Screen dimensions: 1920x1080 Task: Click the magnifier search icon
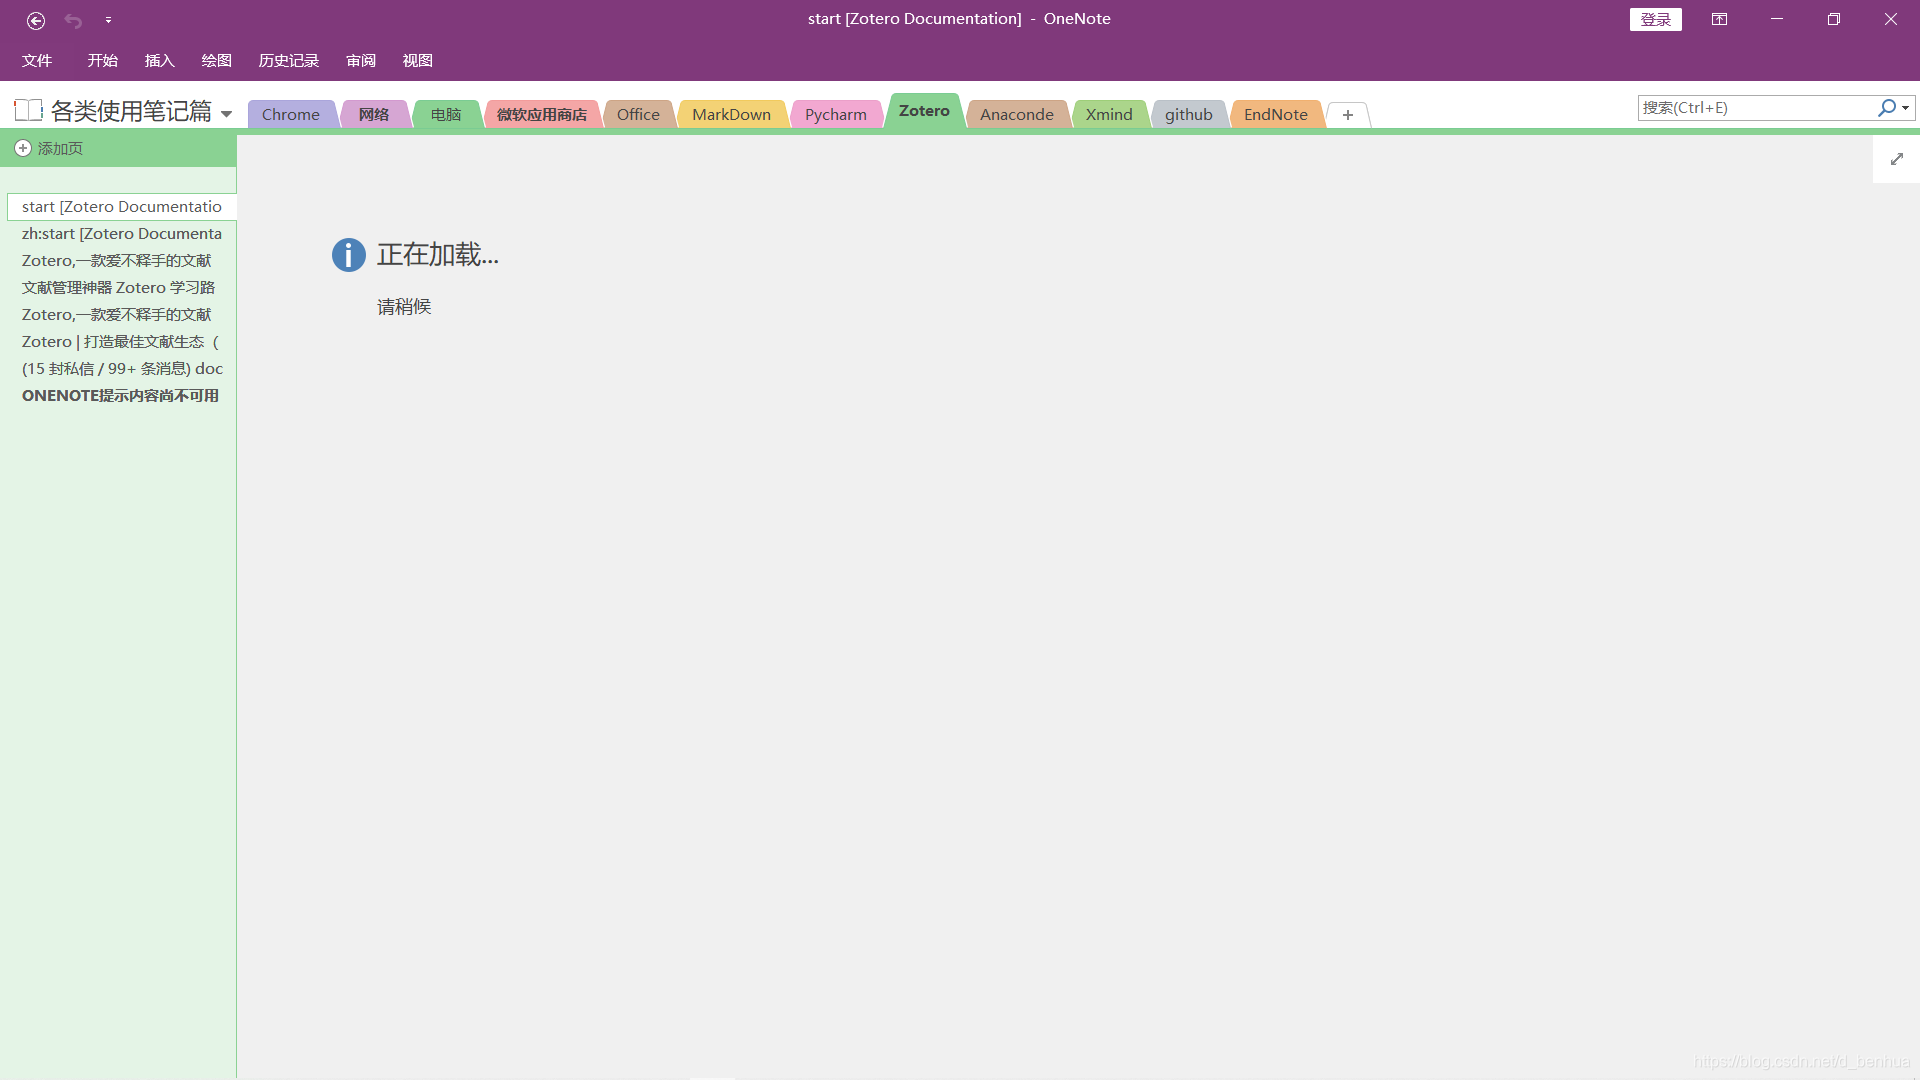pos(1886,107)
